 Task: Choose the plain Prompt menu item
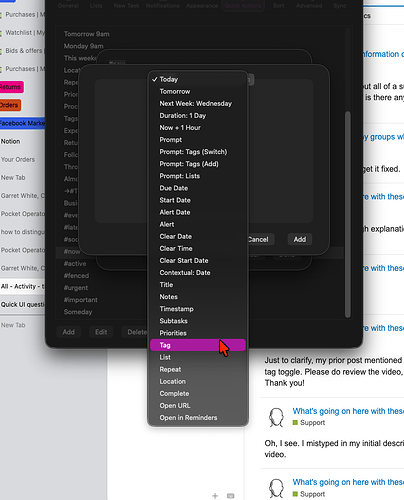pos(198,140)
